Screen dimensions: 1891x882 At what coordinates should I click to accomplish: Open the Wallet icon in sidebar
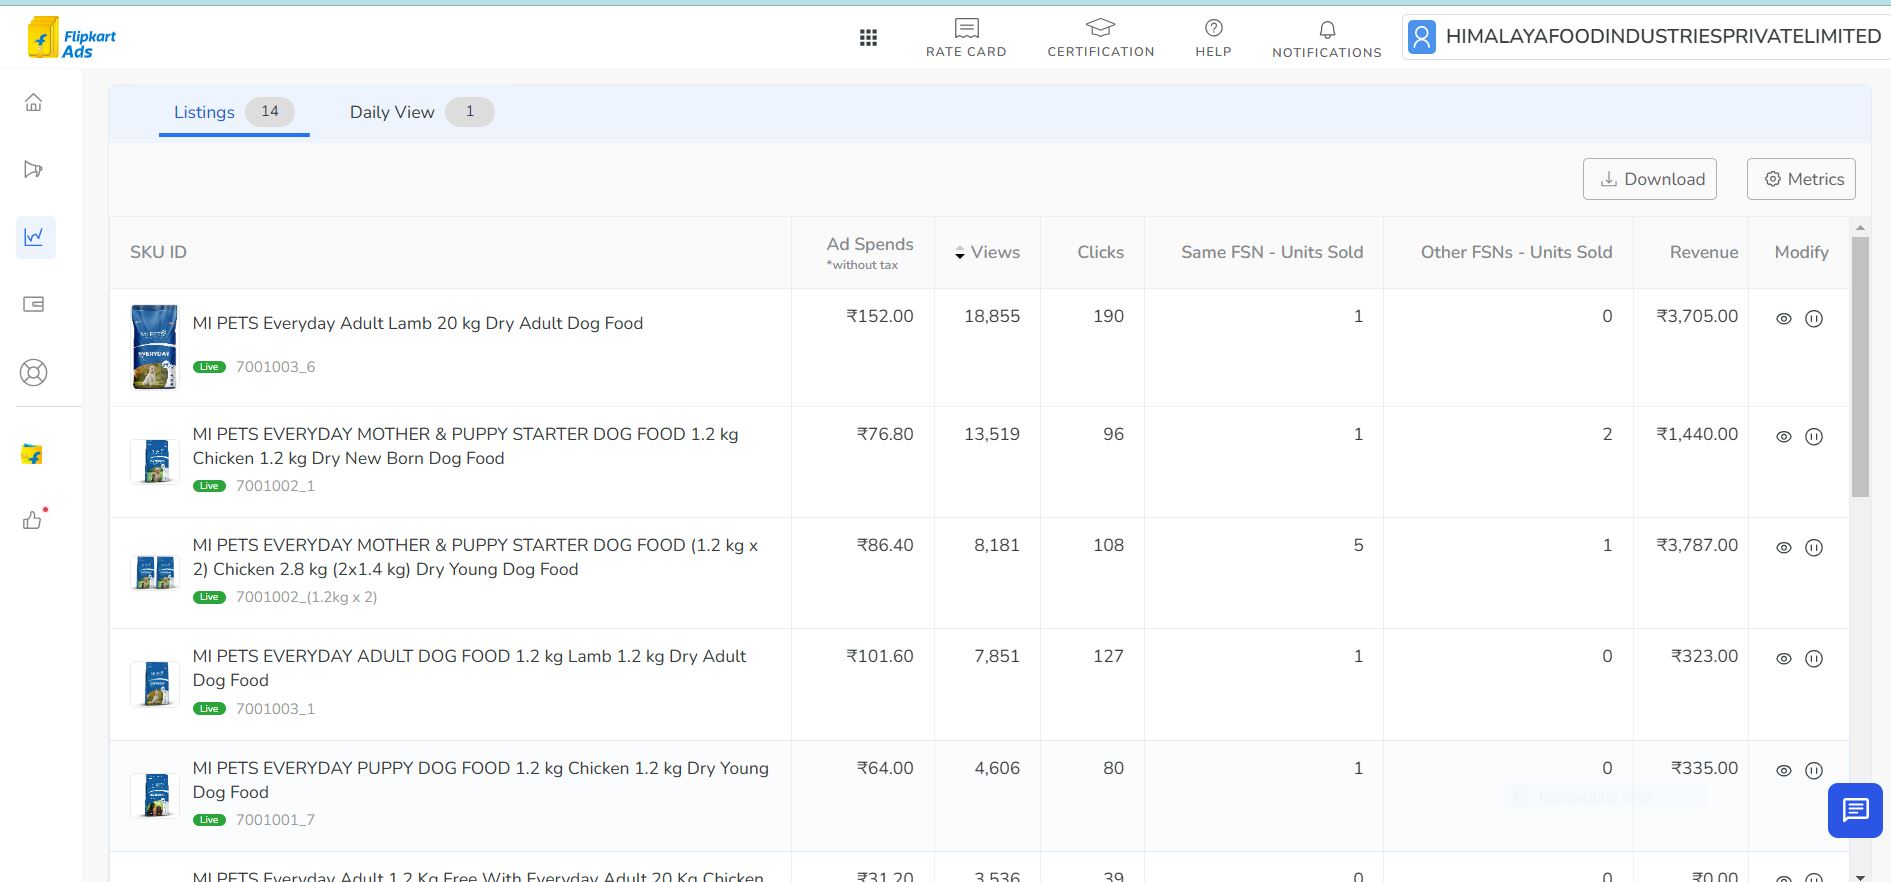tap(34, 304)
